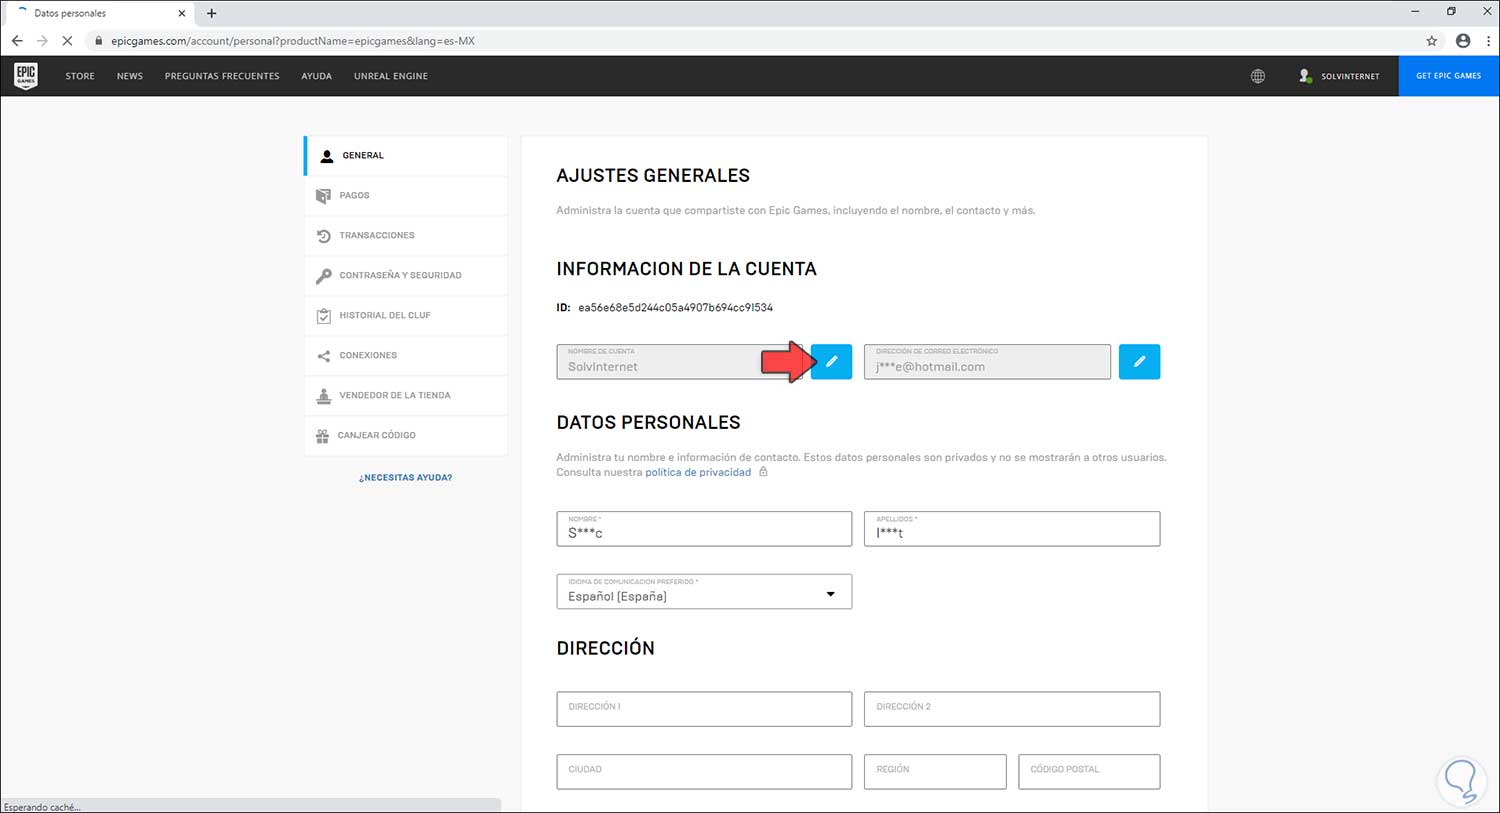Select the Transacciones sidebar tab
1500x813 pixels.
coord(406,236)
